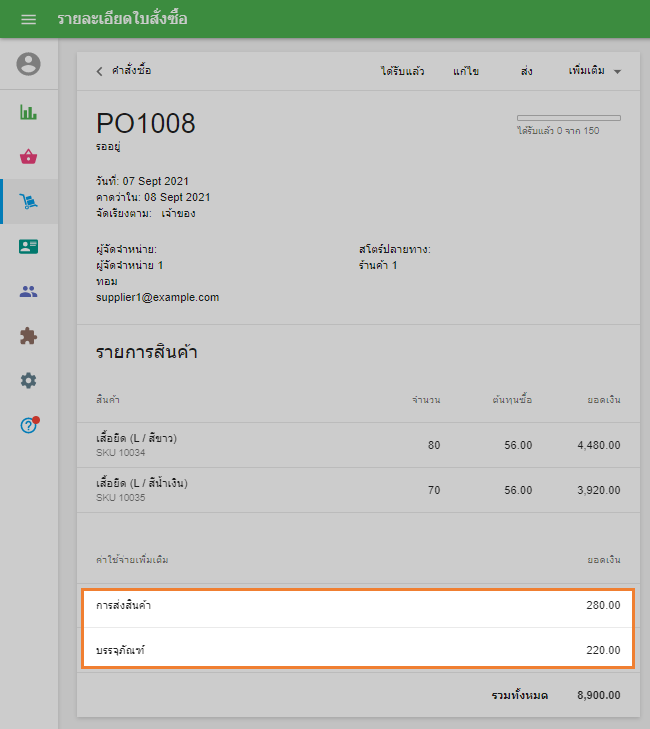Open the user account profile icon
Screen dimensions: 650x729
[x=29, y=64]
